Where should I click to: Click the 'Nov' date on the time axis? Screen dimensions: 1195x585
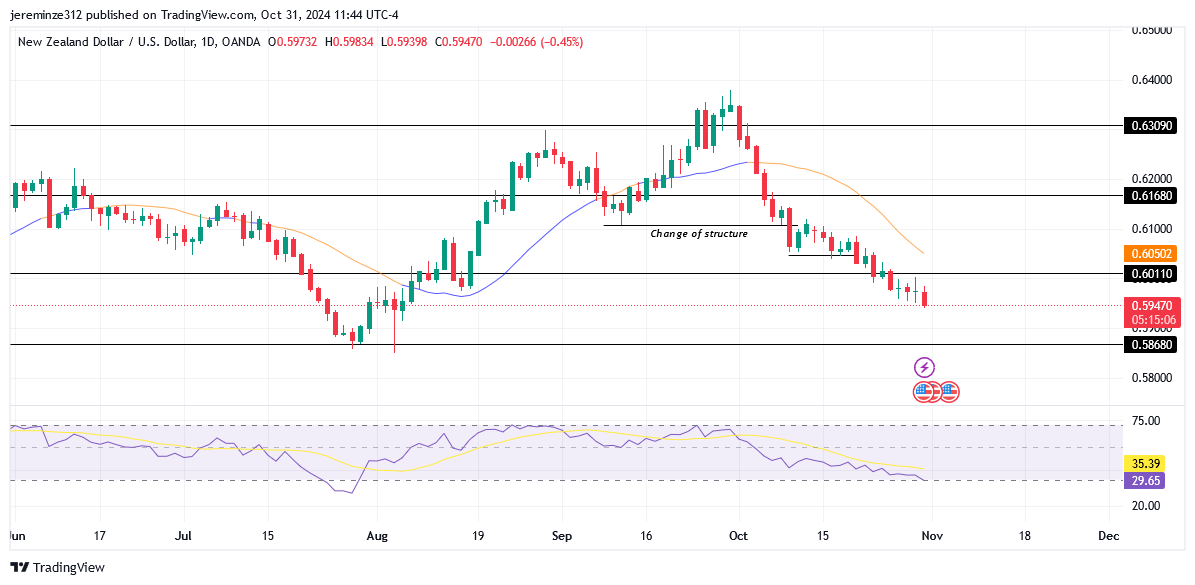pyautogui.click(x=933, y=536)
